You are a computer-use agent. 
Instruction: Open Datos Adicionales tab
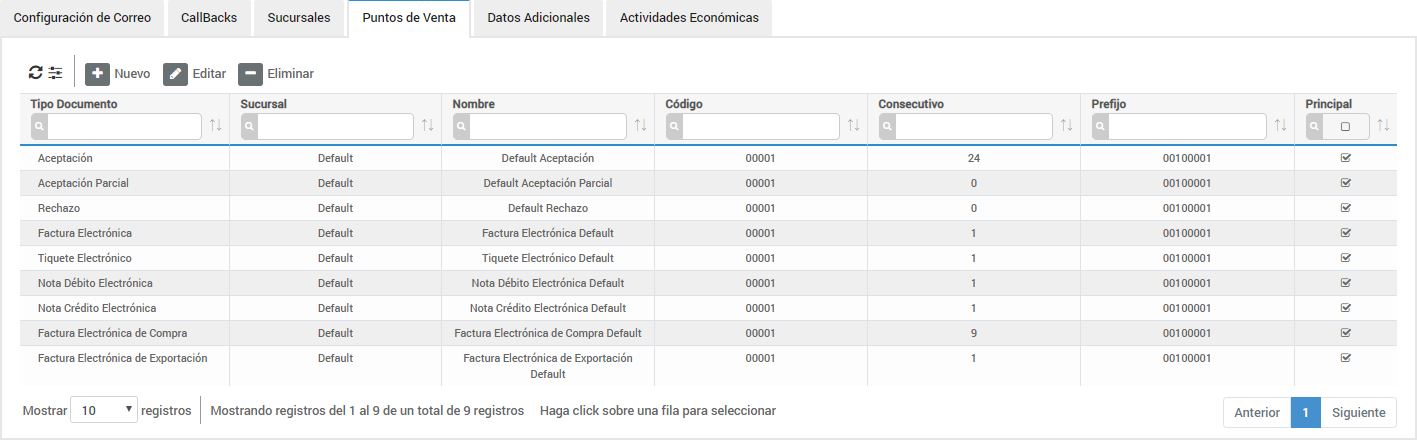point(538,18)
